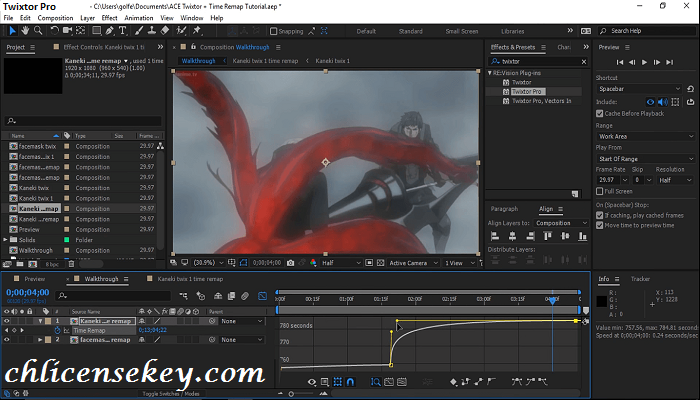Open the Graph Editor toggle icon
Screen dimensions: 700x400
(x=262, y=296)
